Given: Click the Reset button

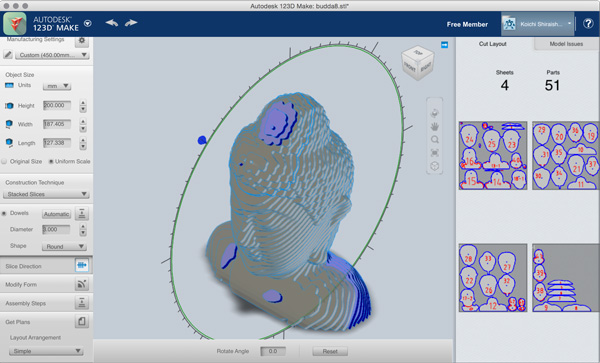Looking at the screenshot, I should click(x=330, y=351).
